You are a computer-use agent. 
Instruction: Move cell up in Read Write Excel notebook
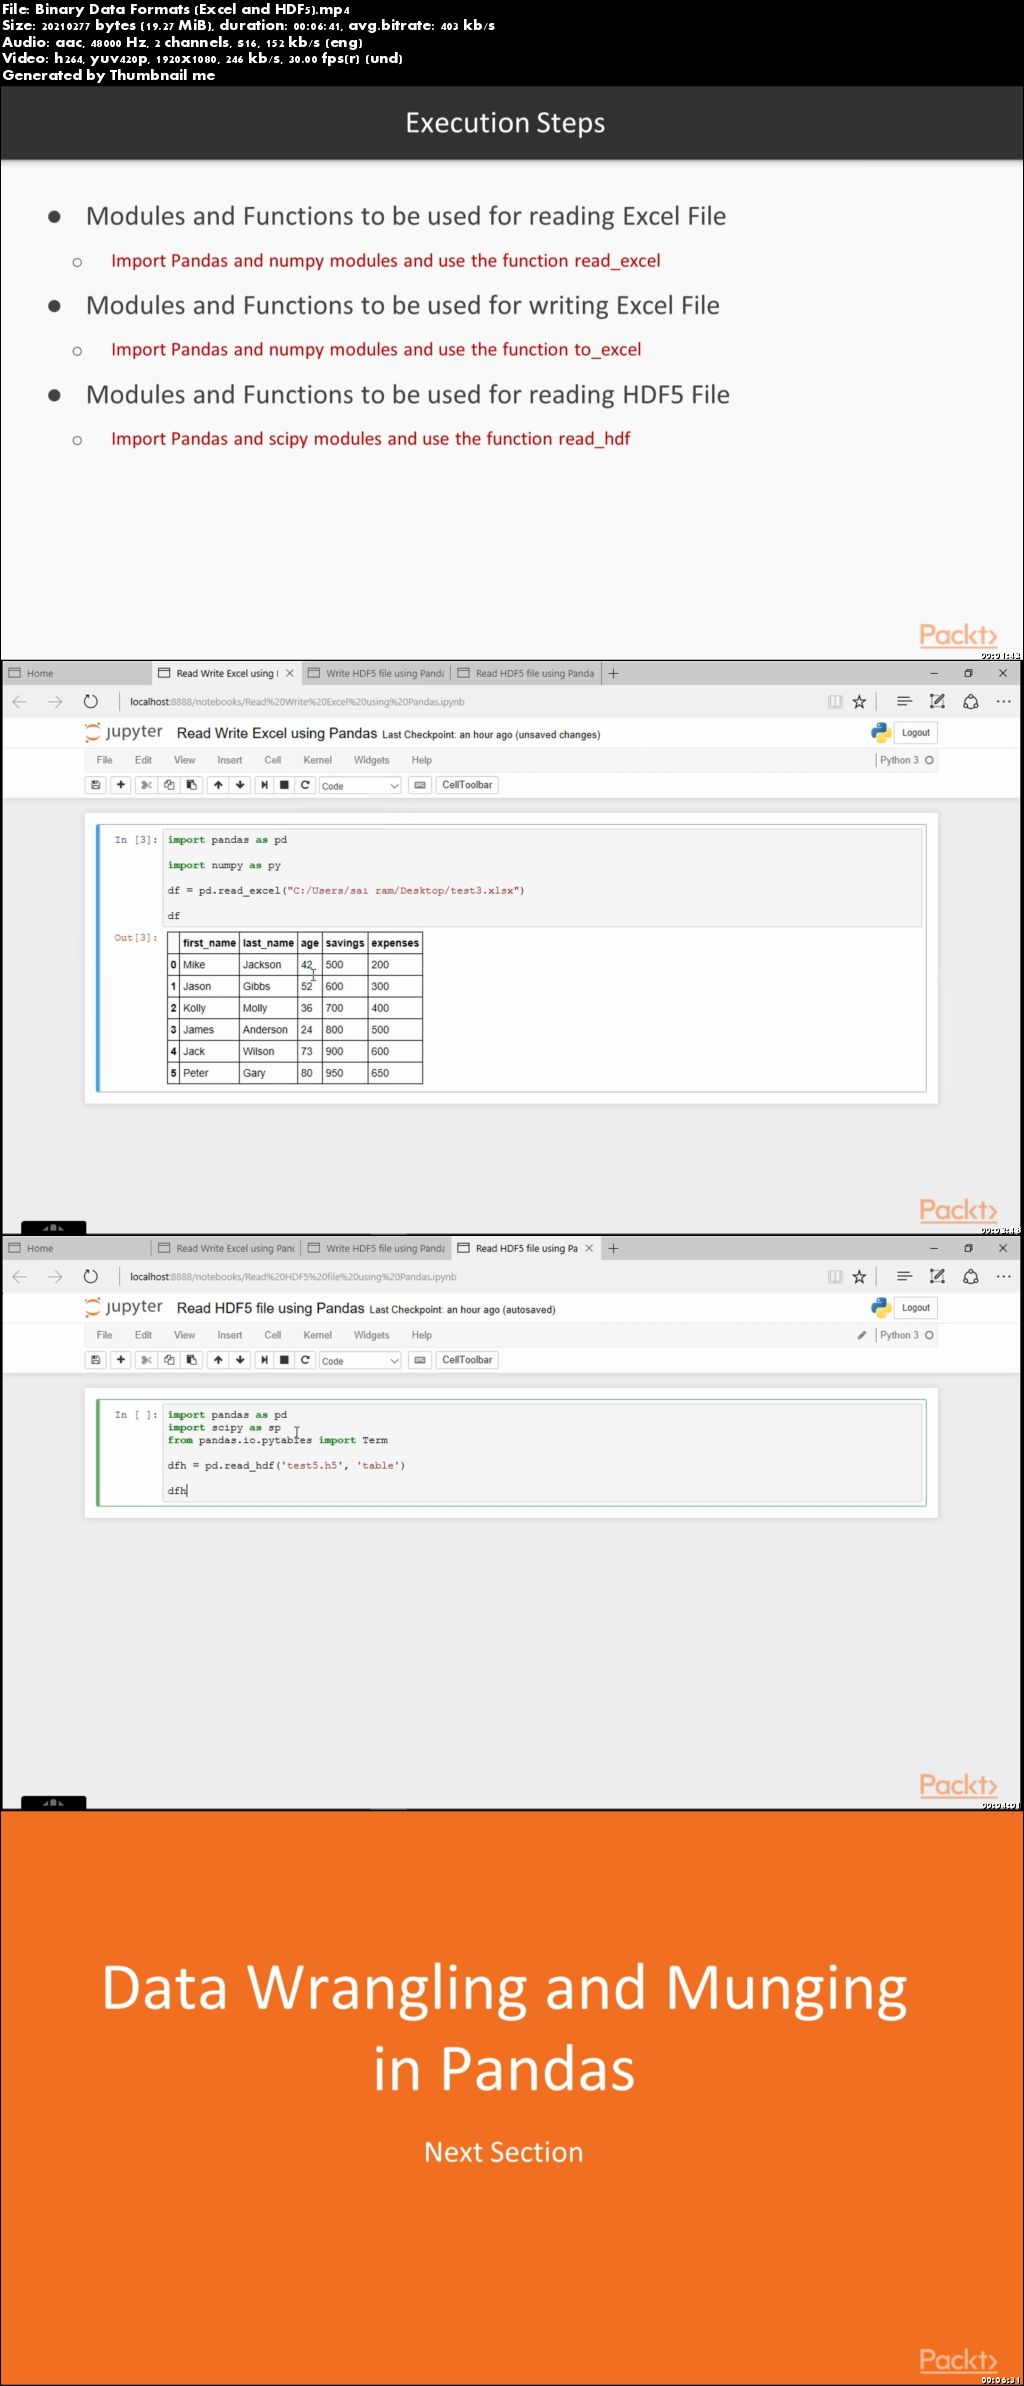click(x=218, y=785)
